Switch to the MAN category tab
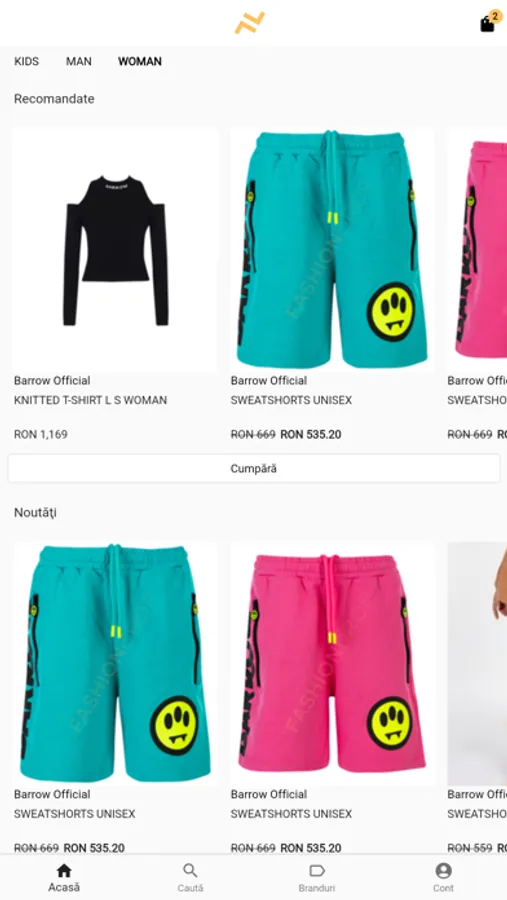 click(x=79, y=61)
